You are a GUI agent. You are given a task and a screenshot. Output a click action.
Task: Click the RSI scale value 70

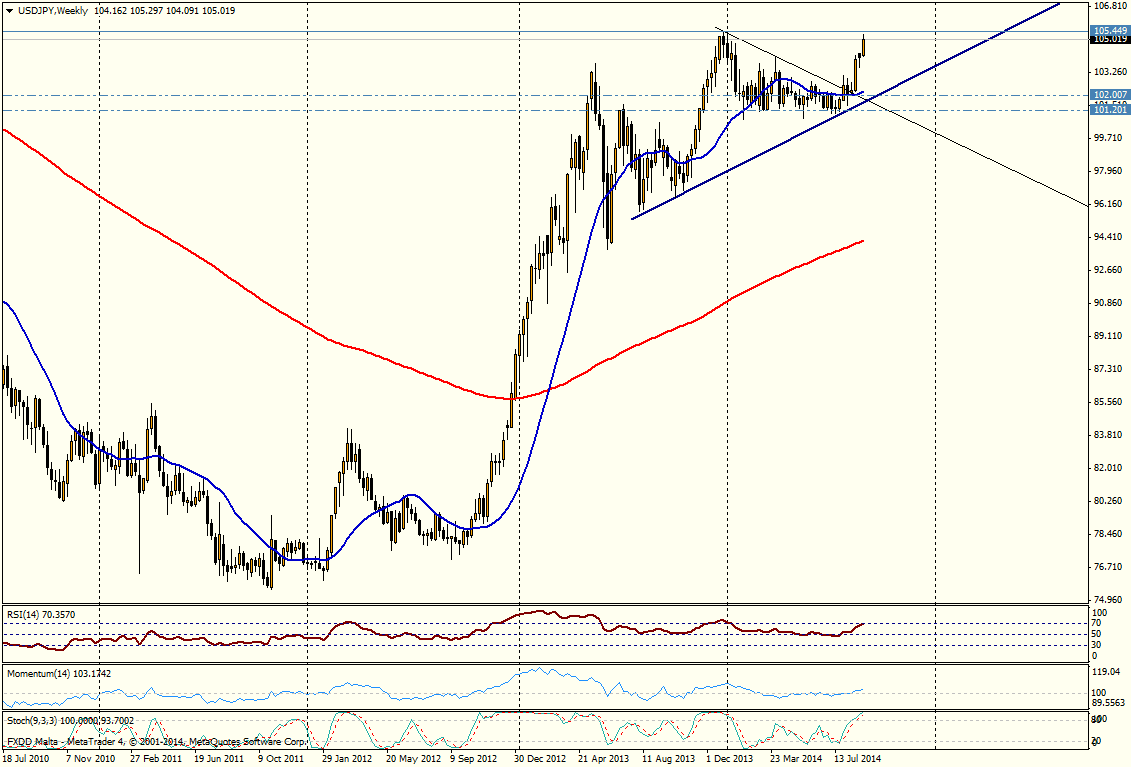coord(1095,622)
